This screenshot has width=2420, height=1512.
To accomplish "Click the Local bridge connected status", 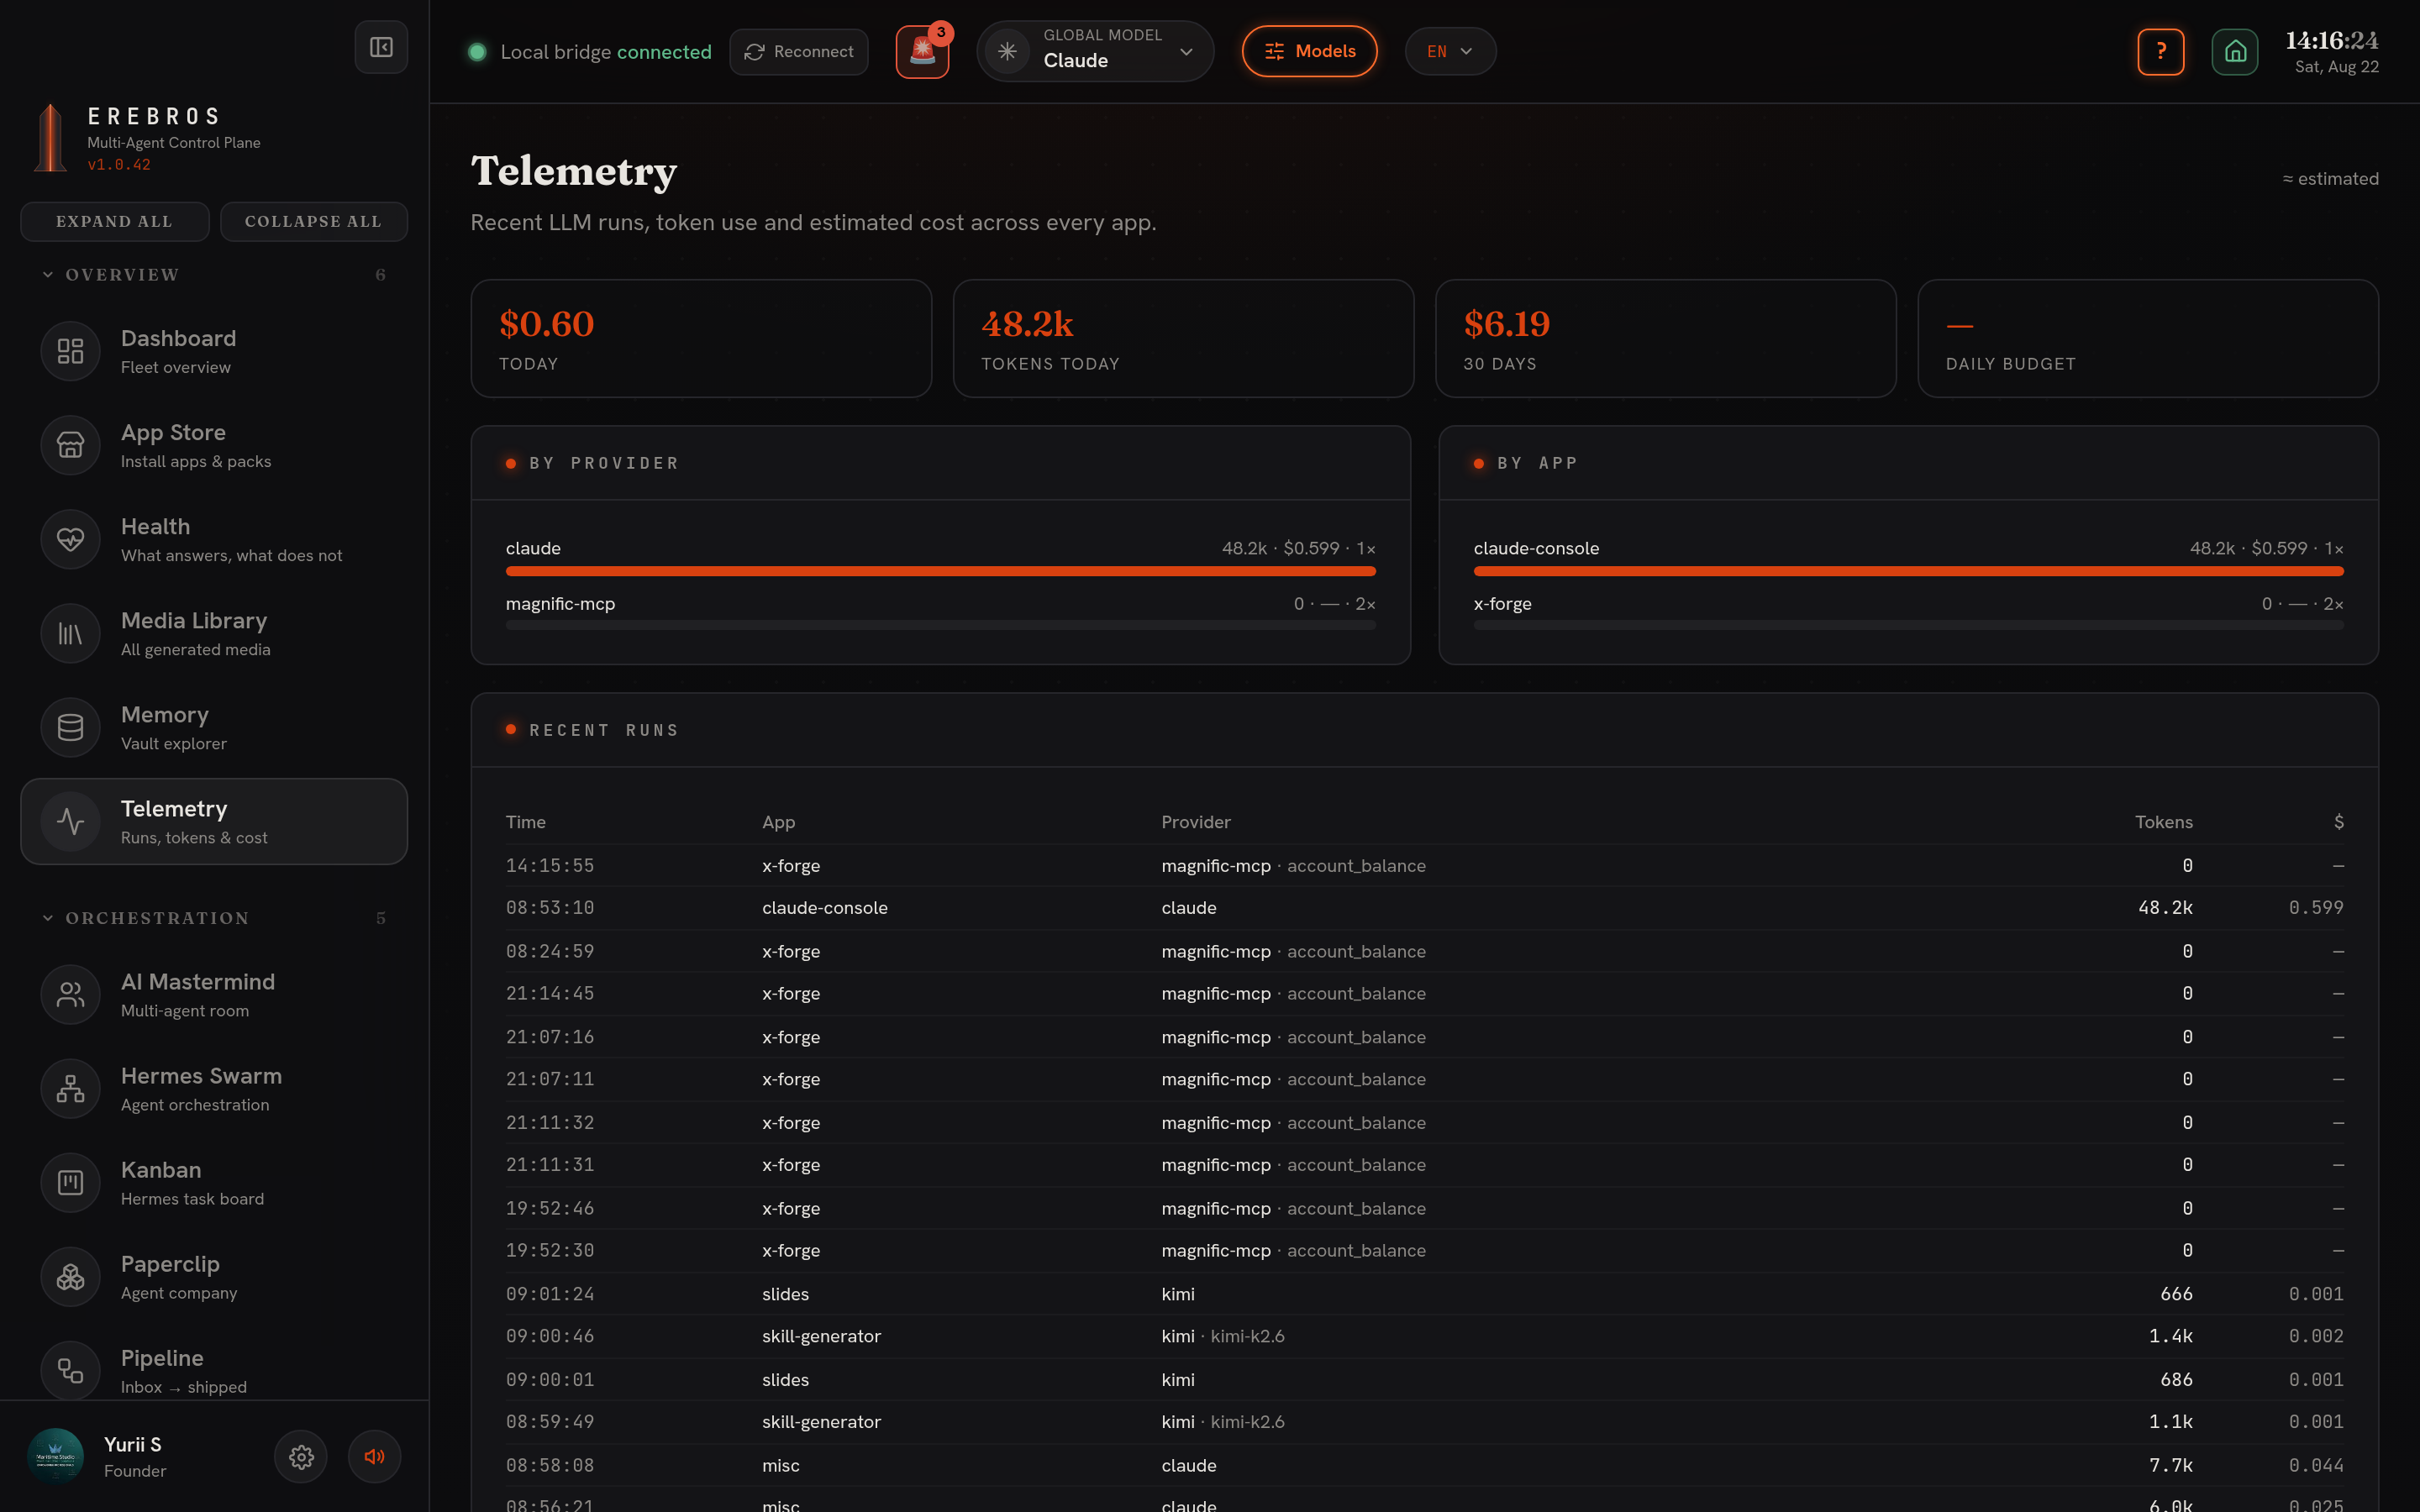I will [x=590, y=52].
